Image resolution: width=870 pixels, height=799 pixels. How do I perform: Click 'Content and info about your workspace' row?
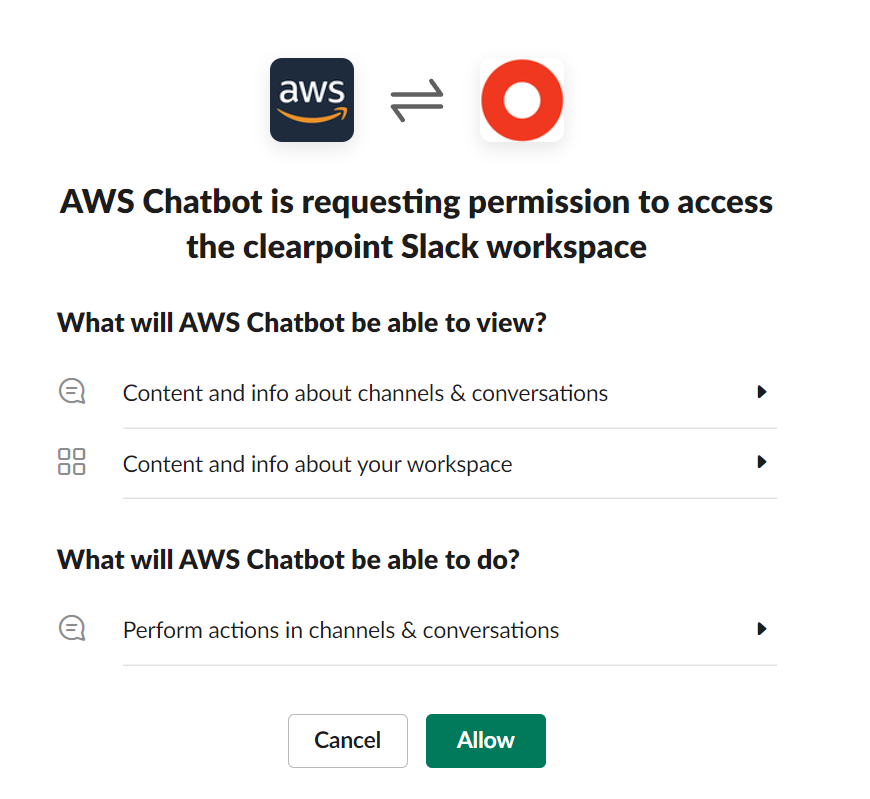[317, 463]
